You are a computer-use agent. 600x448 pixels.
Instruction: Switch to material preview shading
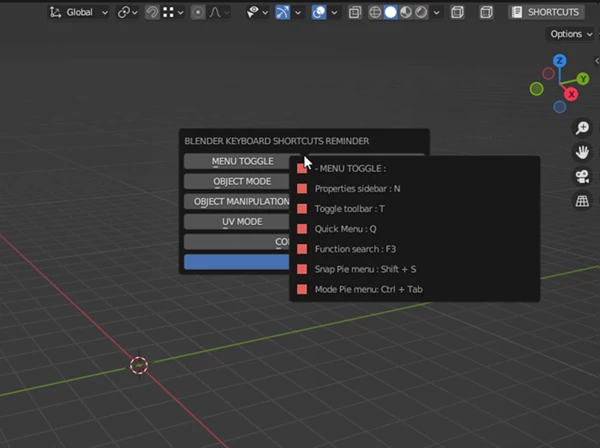pyautogui.click(x=406, y=12)
